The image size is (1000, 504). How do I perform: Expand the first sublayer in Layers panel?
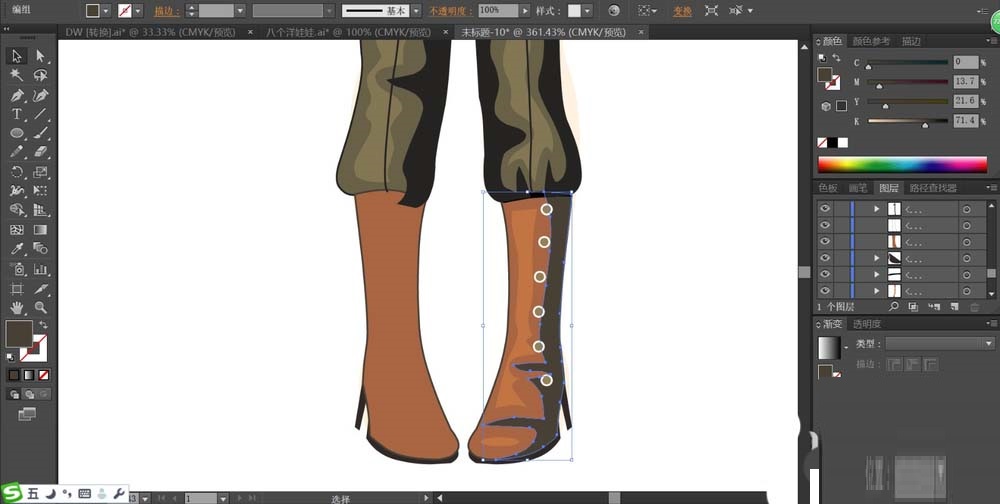(877, 209)
